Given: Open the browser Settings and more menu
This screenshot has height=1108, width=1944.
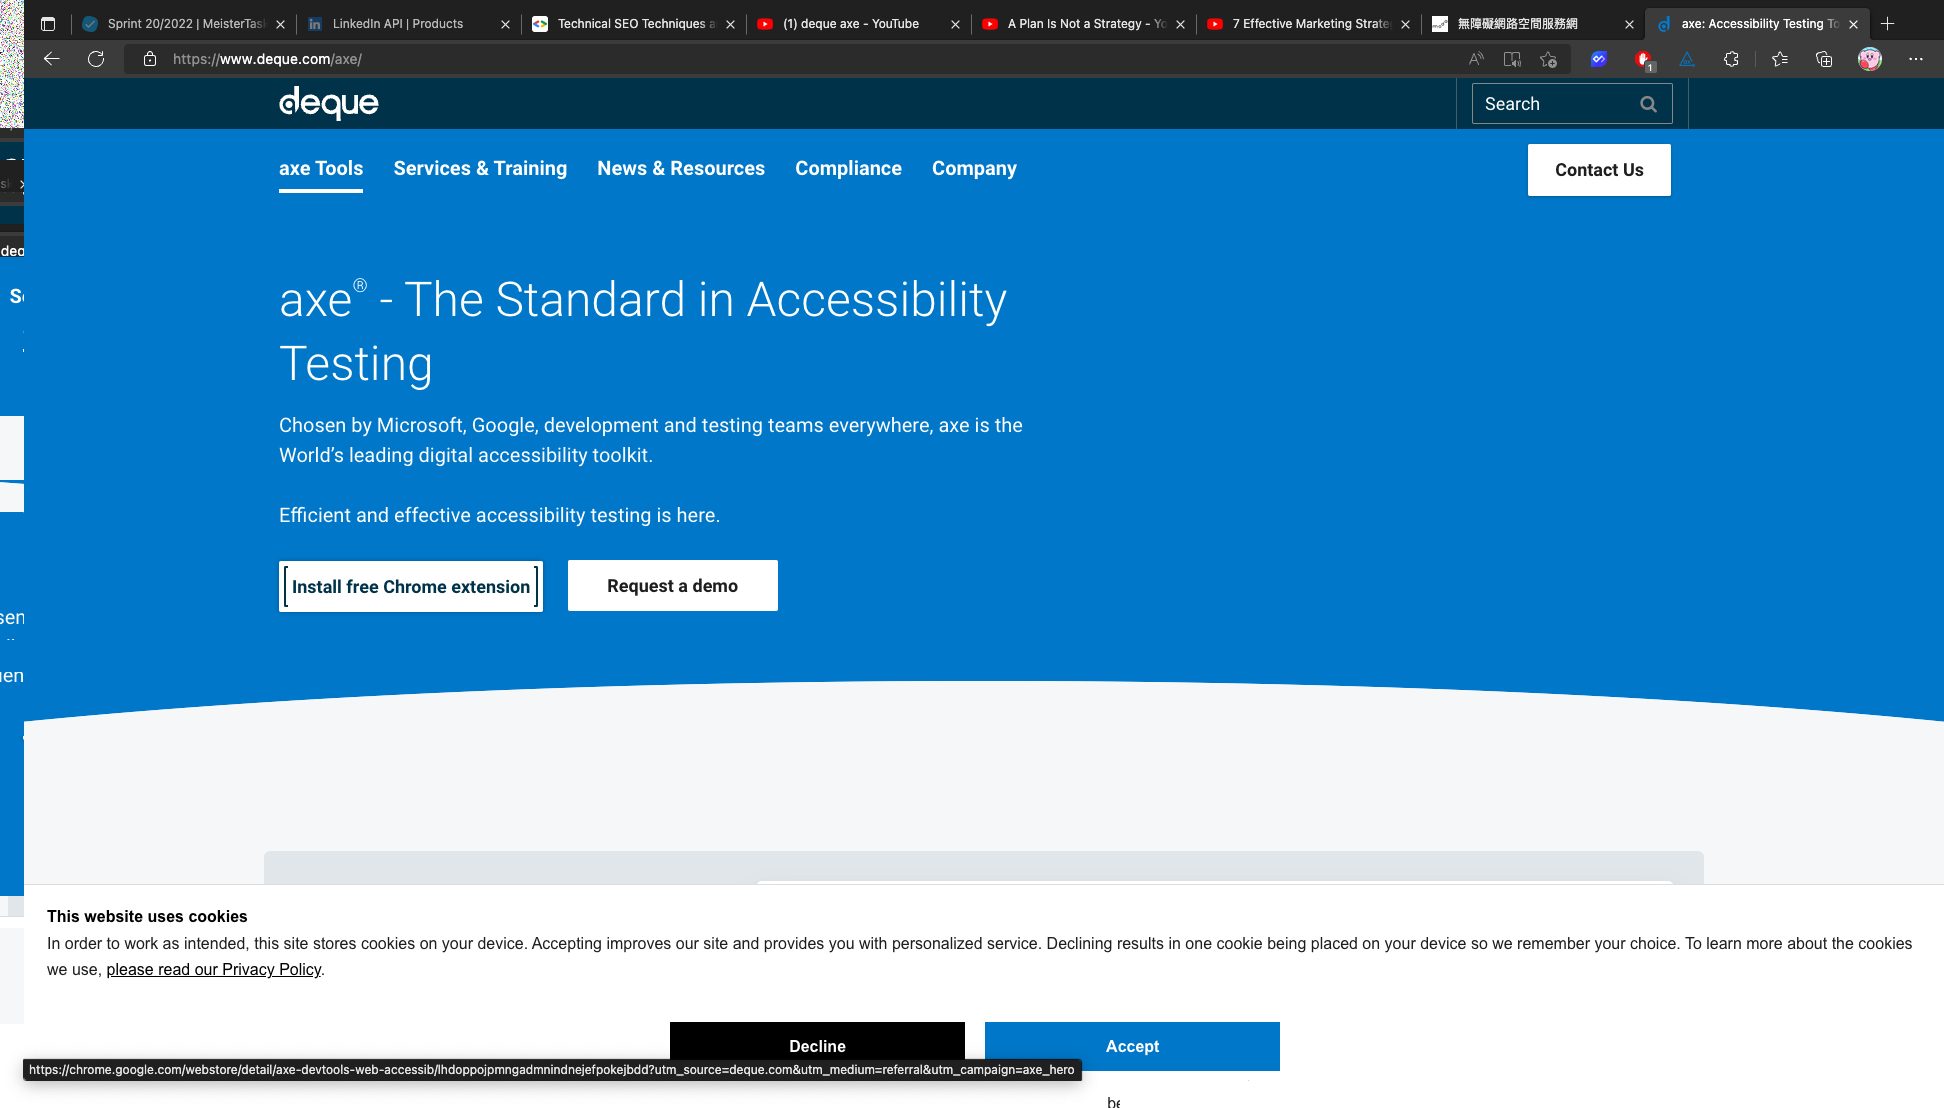Looking at the screenshot, I should pyautogui.click(x=1915, y=59).
